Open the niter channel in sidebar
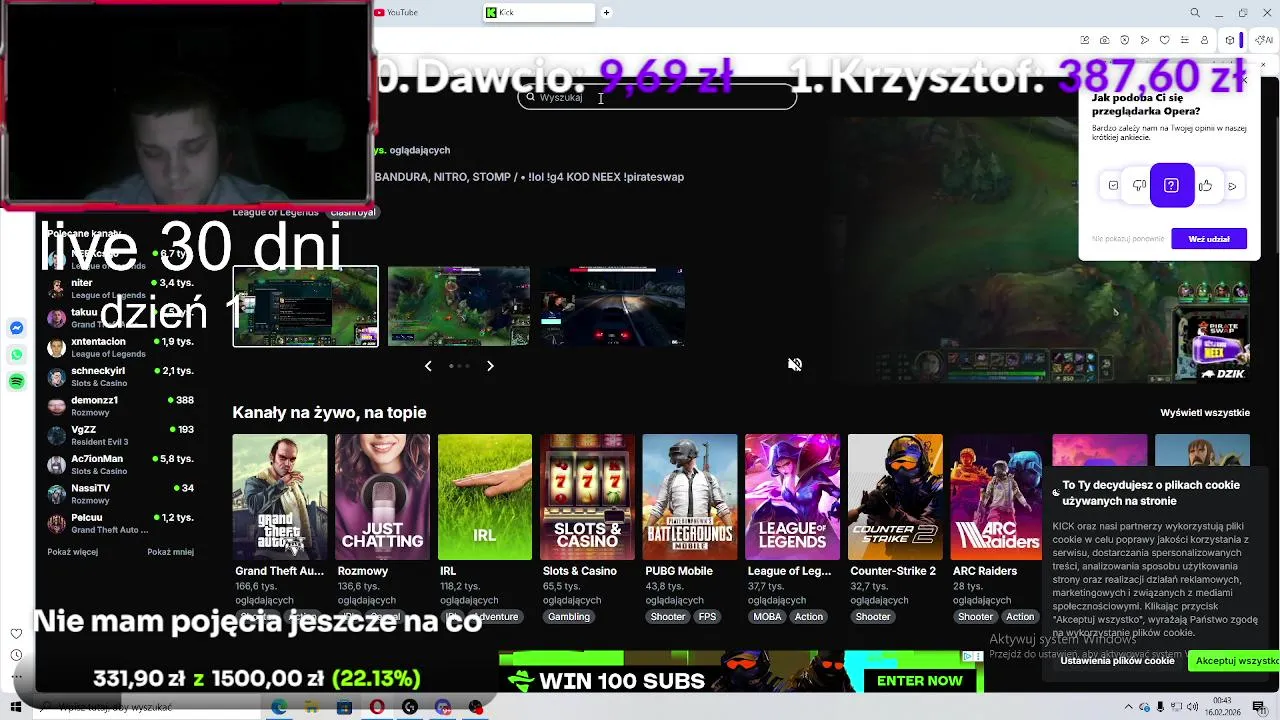 click(120, 289)
